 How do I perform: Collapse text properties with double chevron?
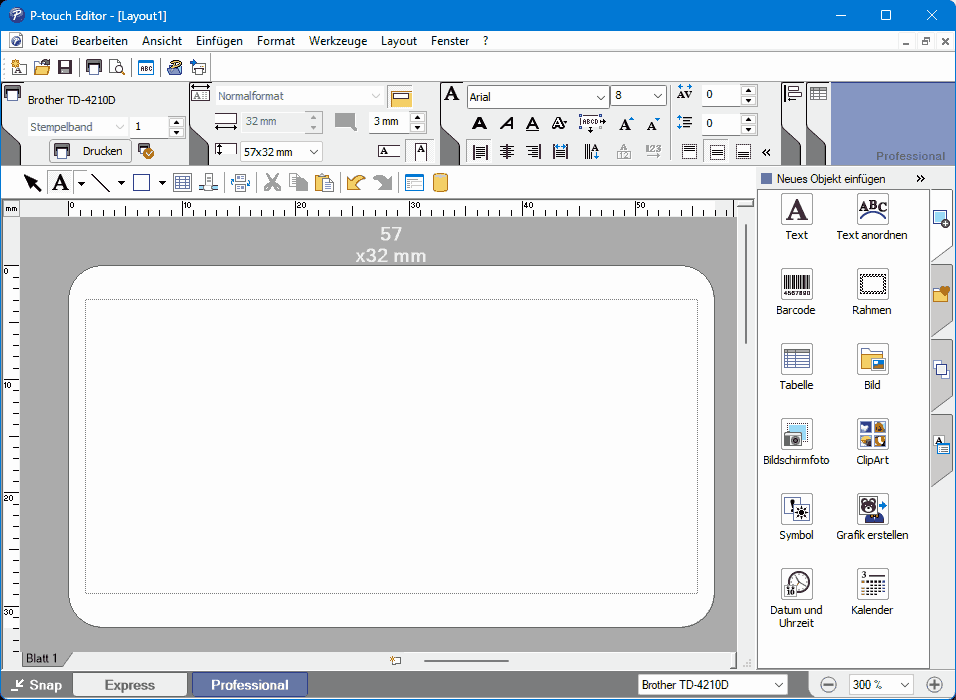(766, 152)
